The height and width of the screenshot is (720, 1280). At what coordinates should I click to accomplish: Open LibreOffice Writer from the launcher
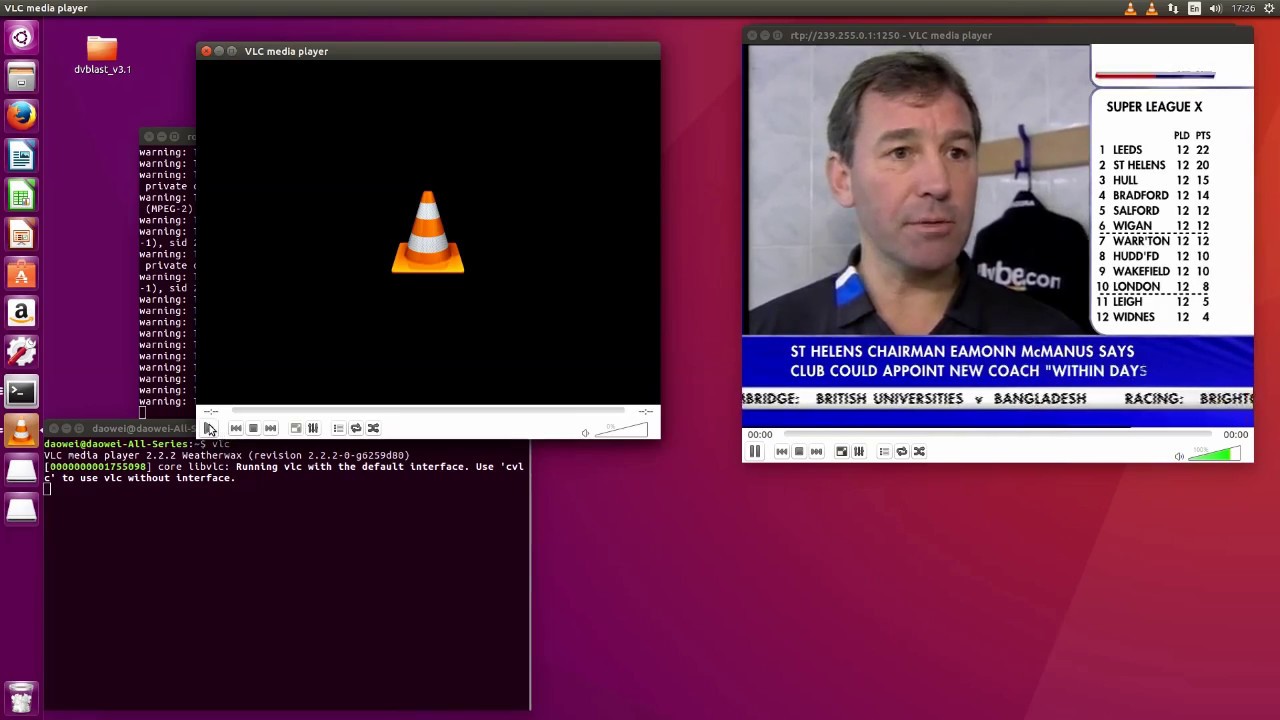[21, 156]
